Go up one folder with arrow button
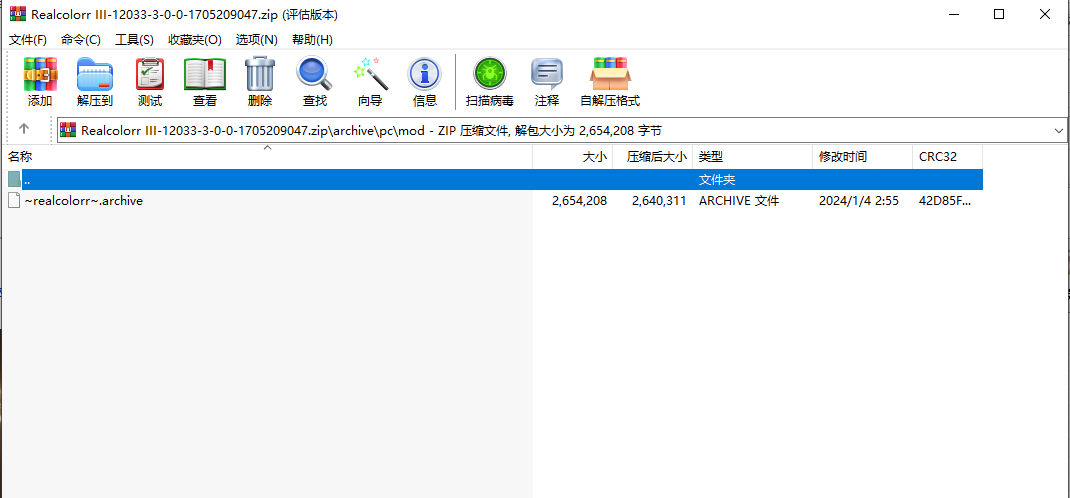 pyautogui.click(x=24, y=129)
